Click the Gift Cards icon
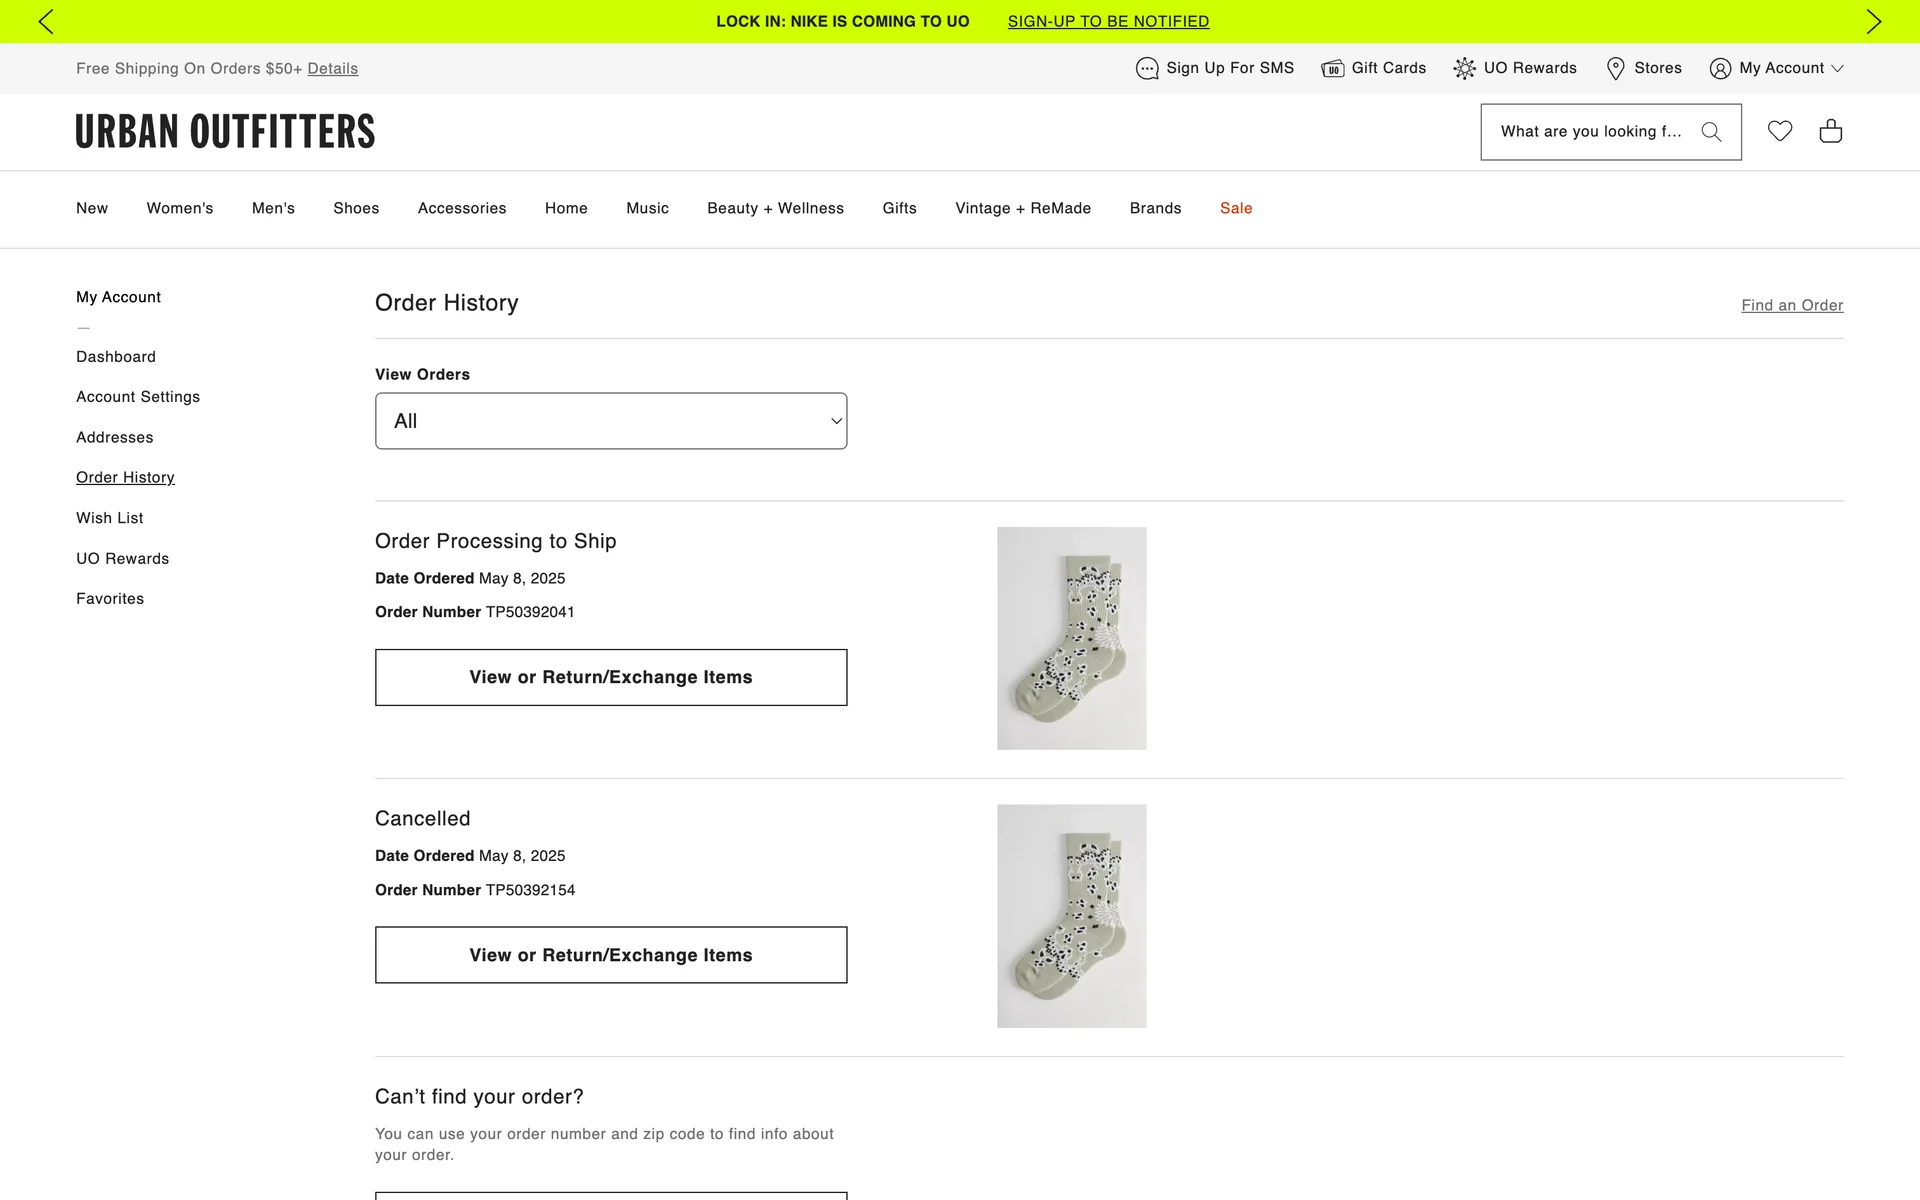Image resolution: width=1920 pixels, height=1200 pixels. (1332, 68)
